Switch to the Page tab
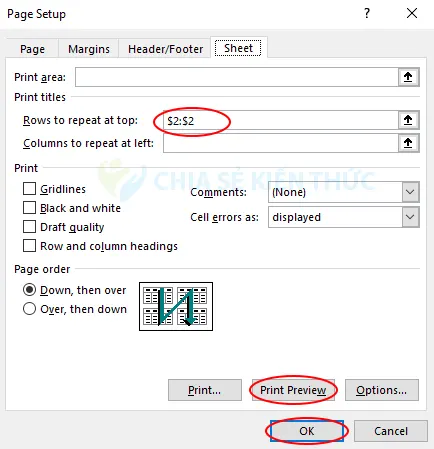Image resolution: width=434 pixels, height=449 pixels. (x=32, y=49)
